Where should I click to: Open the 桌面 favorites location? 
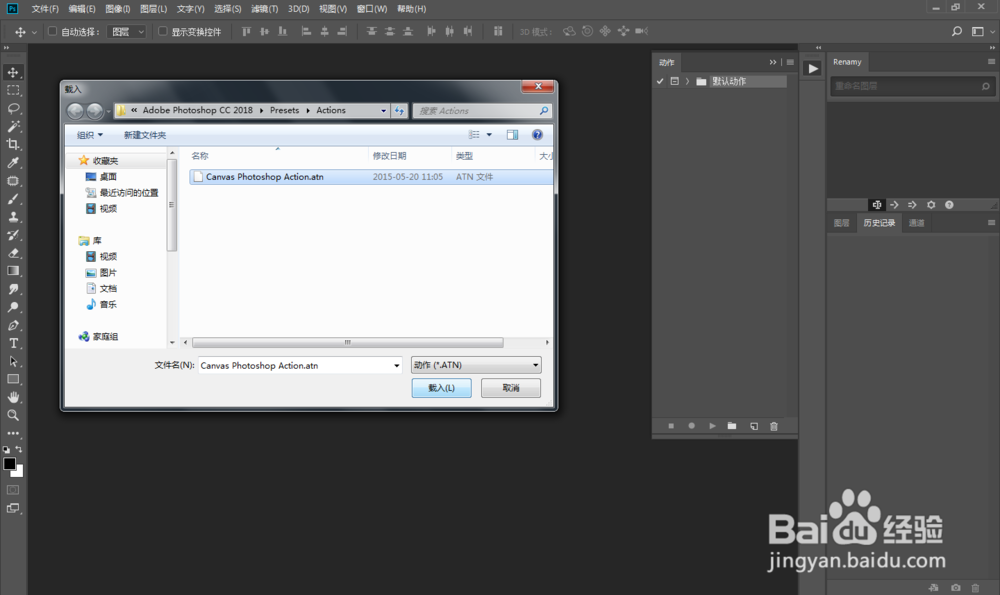point(101,177)
